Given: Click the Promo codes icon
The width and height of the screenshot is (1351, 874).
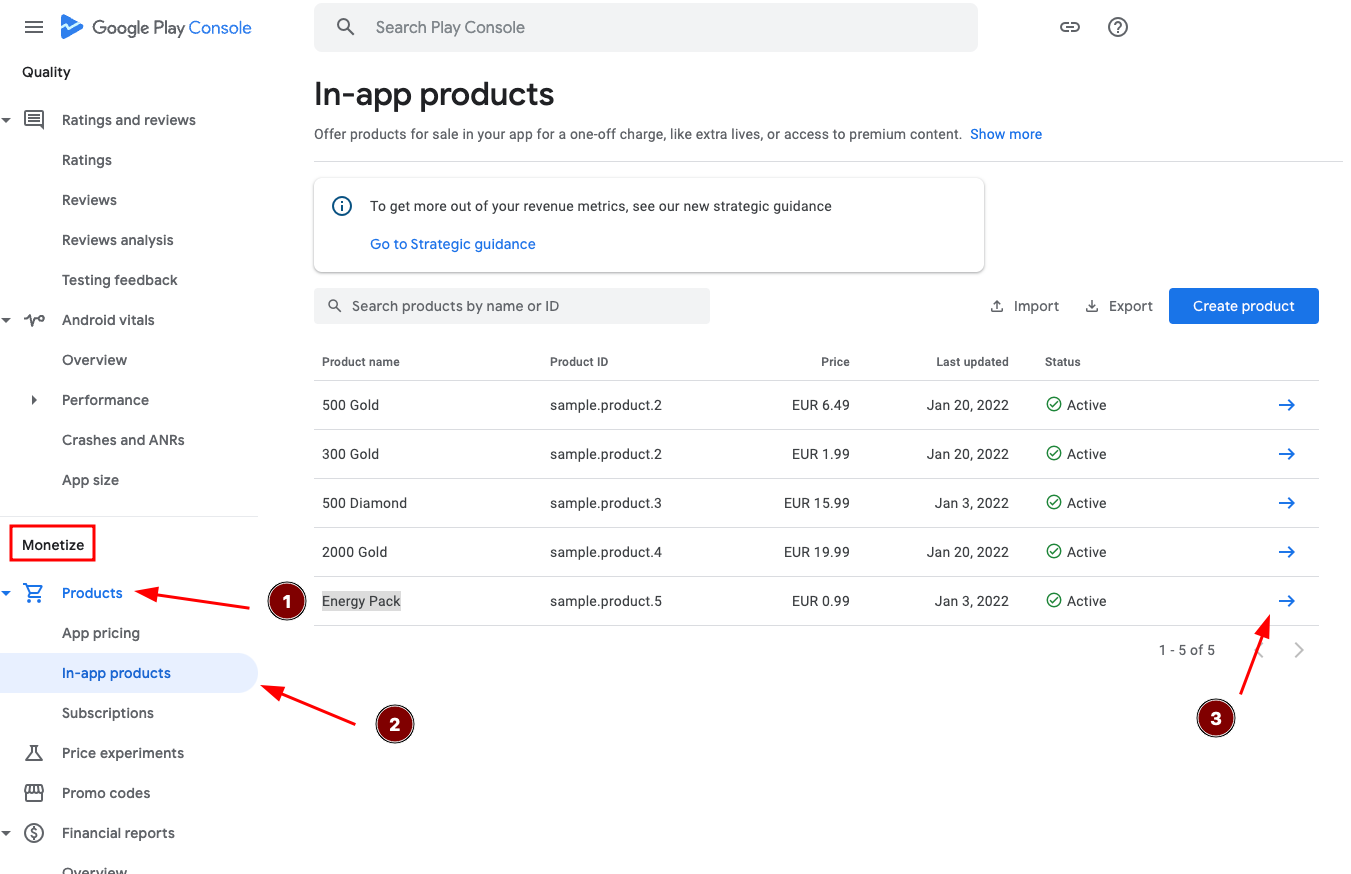Looking at the screenshot, I should [x=33, y=792].
